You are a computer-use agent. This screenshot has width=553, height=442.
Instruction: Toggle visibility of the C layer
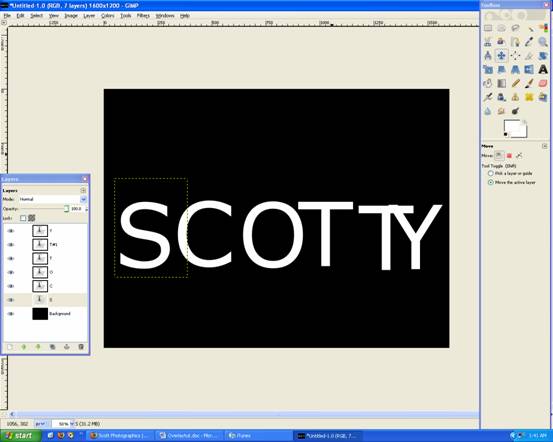(11, 286)
